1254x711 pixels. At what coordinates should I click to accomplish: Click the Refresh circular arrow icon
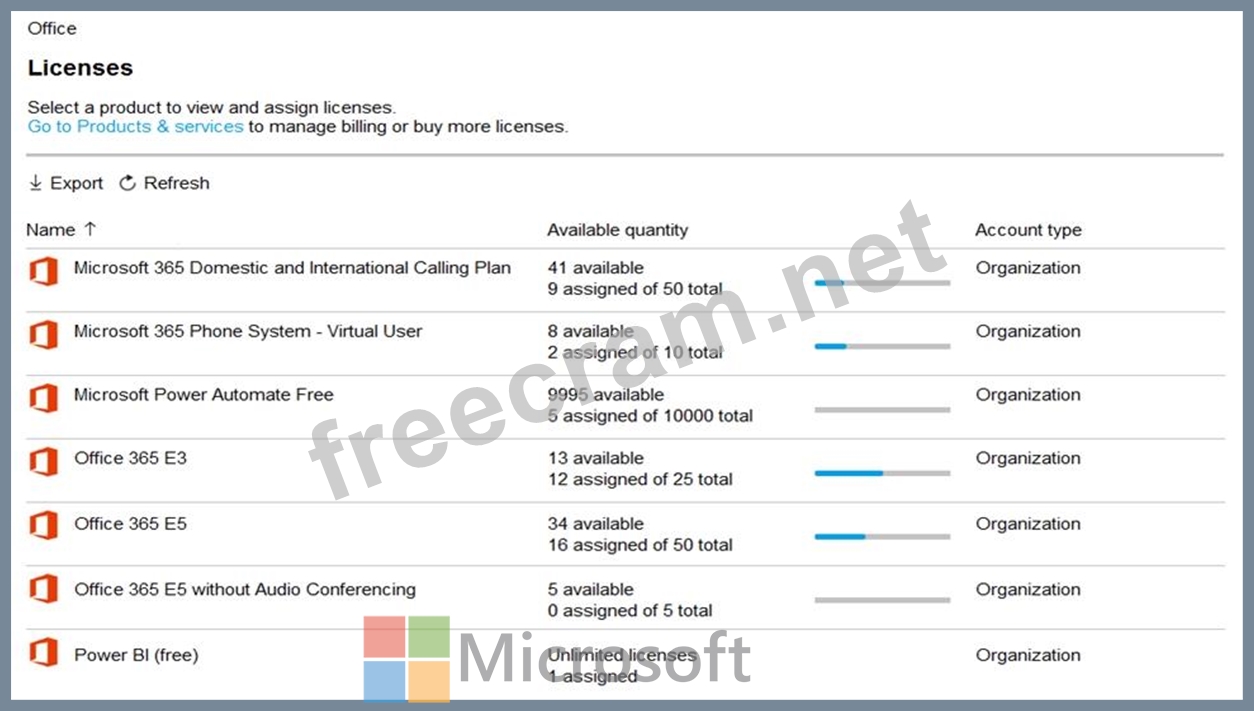pyautogui.click(x=127, y=183)
